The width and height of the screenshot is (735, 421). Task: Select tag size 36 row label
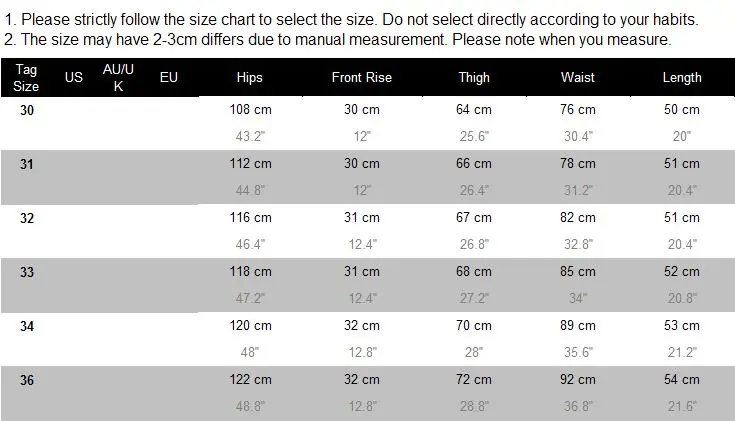tap(27, 379)
